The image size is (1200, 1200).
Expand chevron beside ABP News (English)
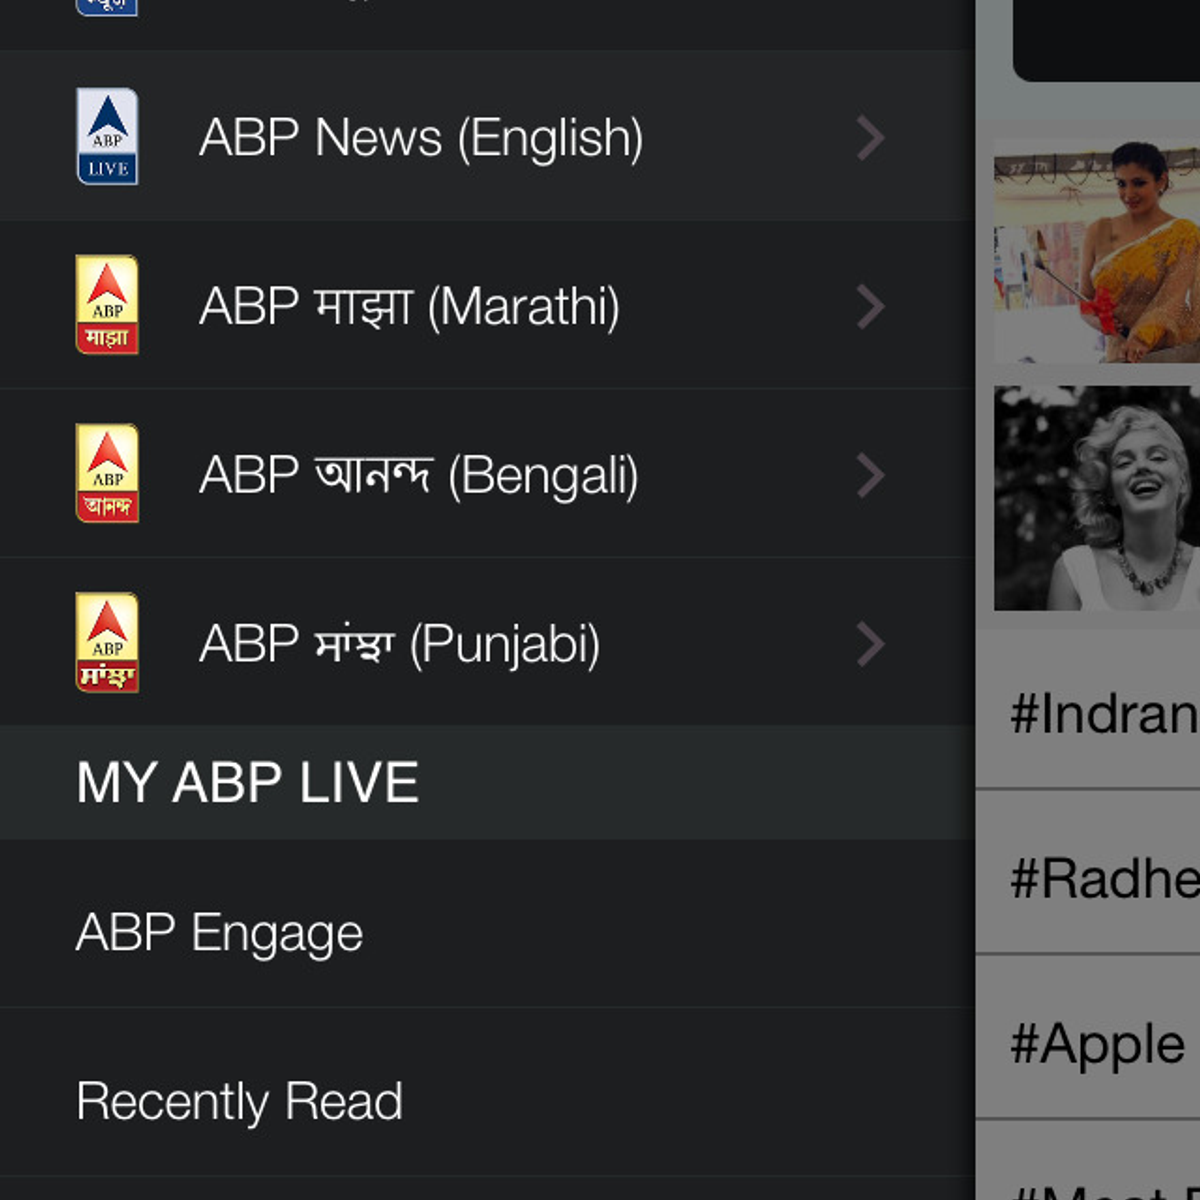click(x=871, y=138)
